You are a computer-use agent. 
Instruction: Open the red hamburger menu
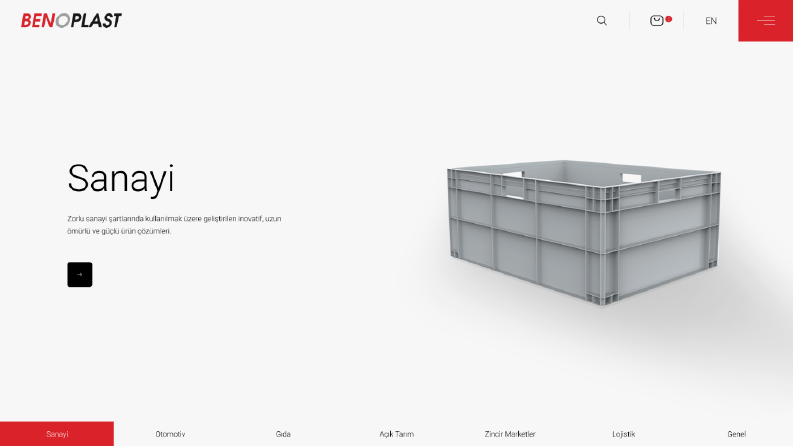(766, 21)
